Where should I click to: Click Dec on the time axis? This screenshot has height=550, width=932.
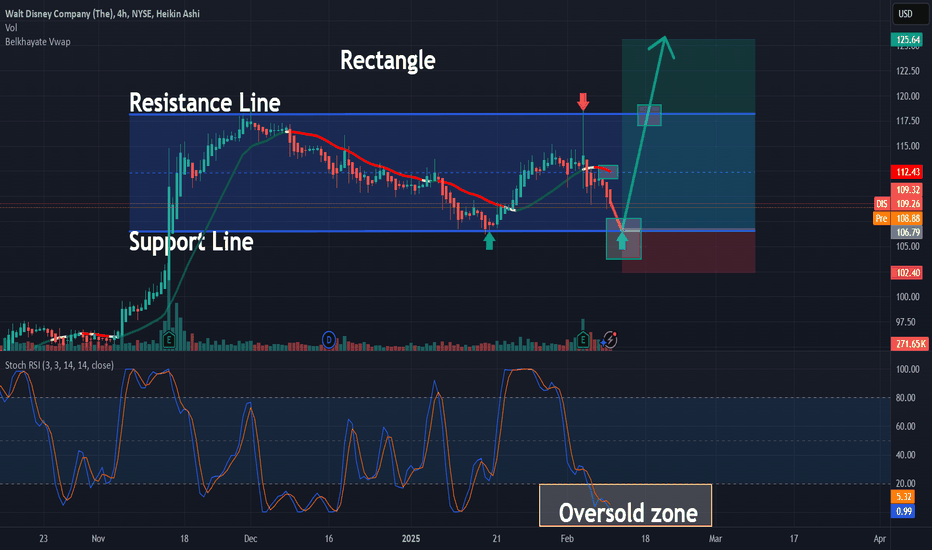(250, 539)
